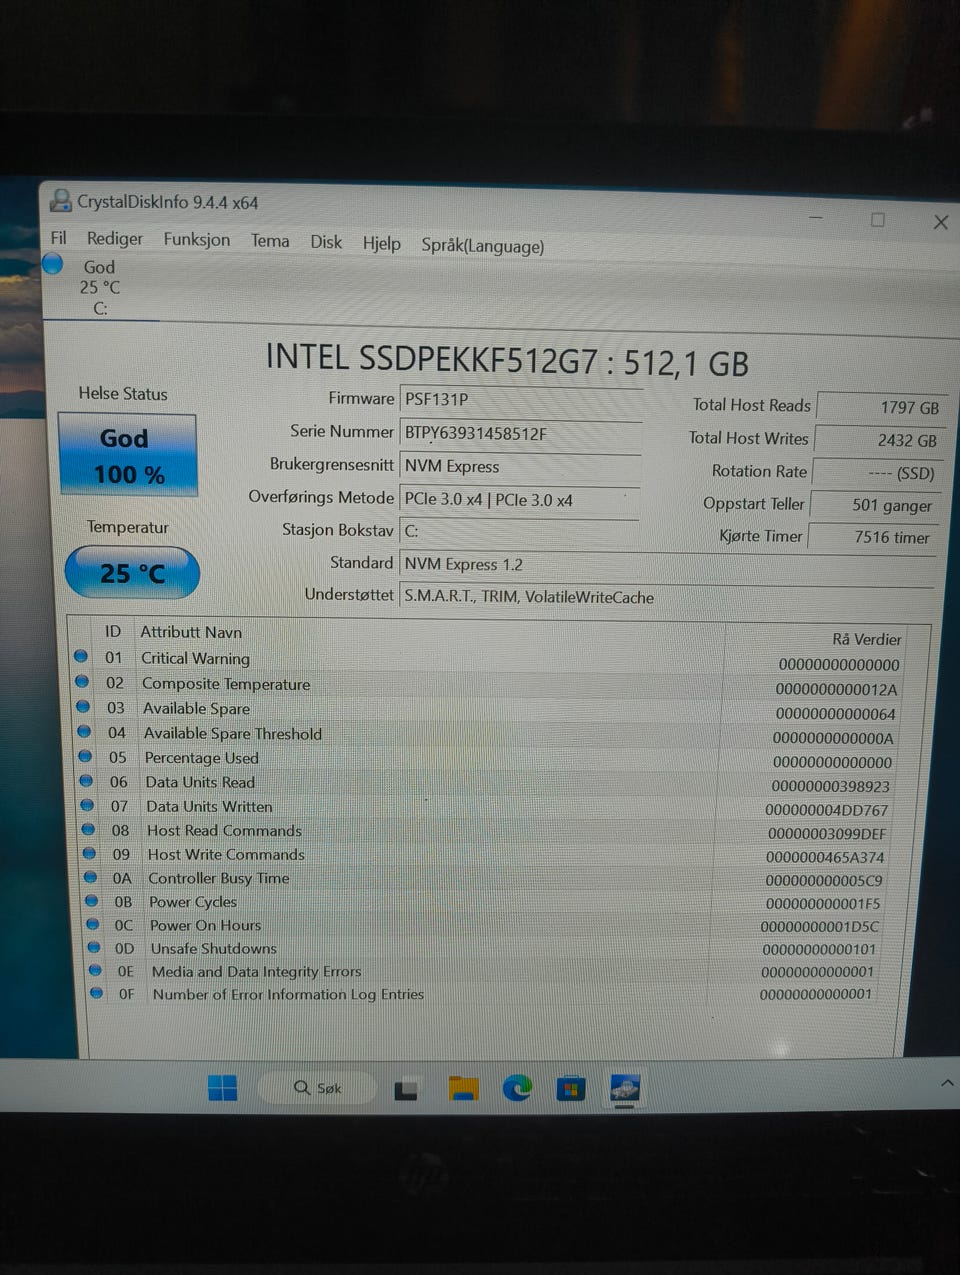Open Task View on the taskbar
The width and height of the screenshot is (960, 1275).
tap(406, 1090)
